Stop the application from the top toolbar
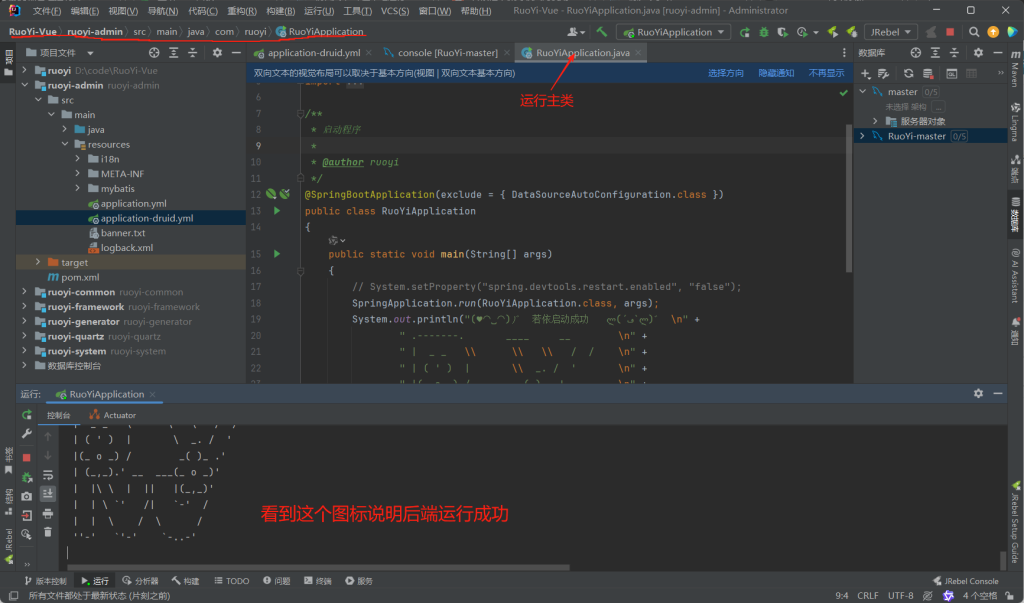 point(950,32)
